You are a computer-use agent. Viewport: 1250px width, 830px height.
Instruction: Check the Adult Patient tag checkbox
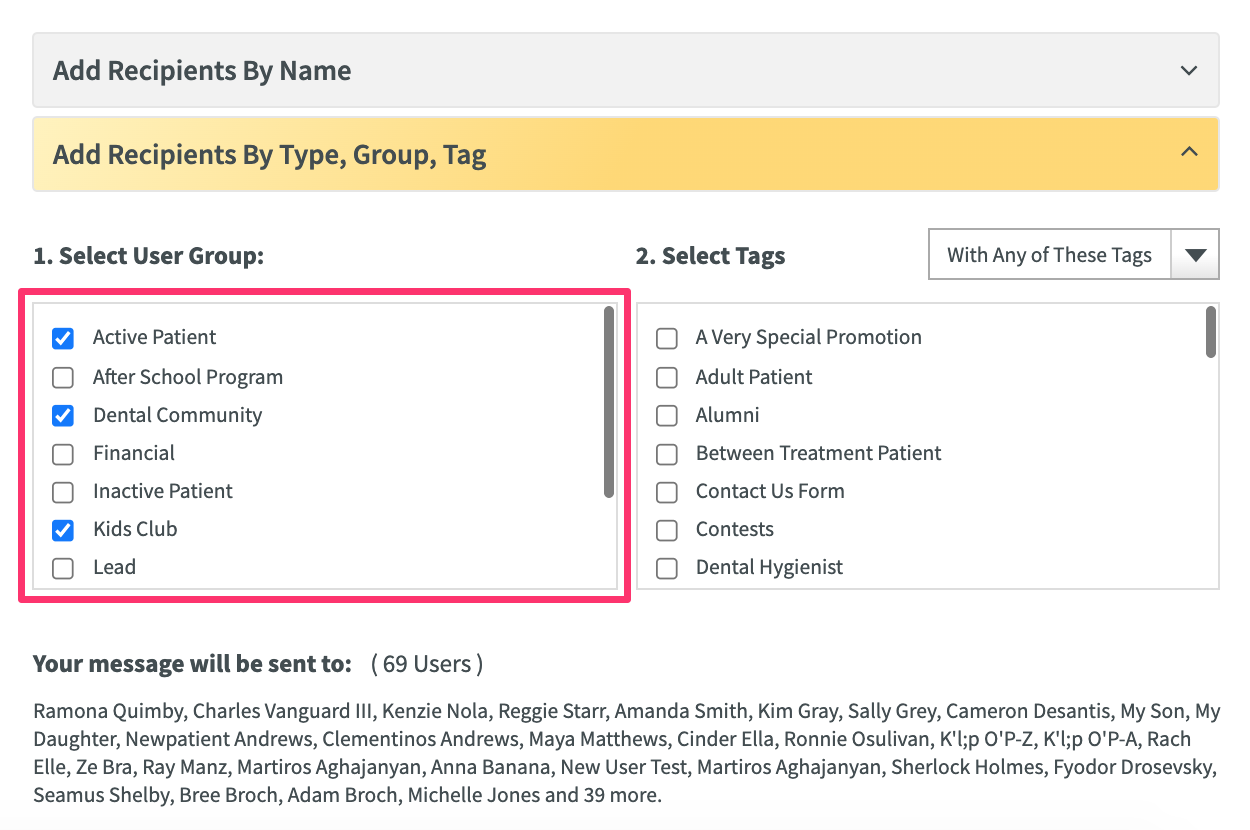666,377
